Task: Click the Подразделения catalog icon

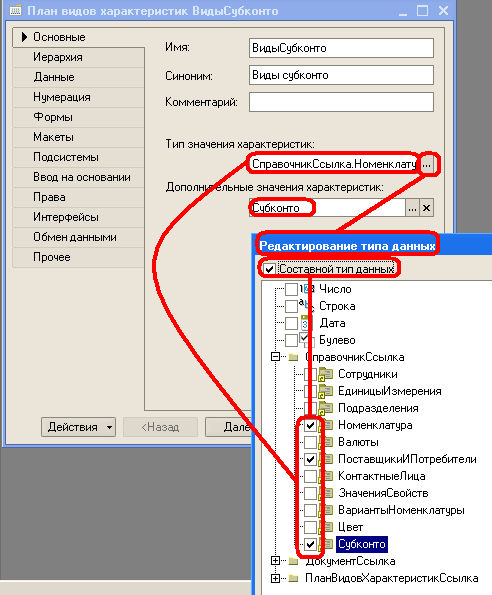Action: pos(325,408)
